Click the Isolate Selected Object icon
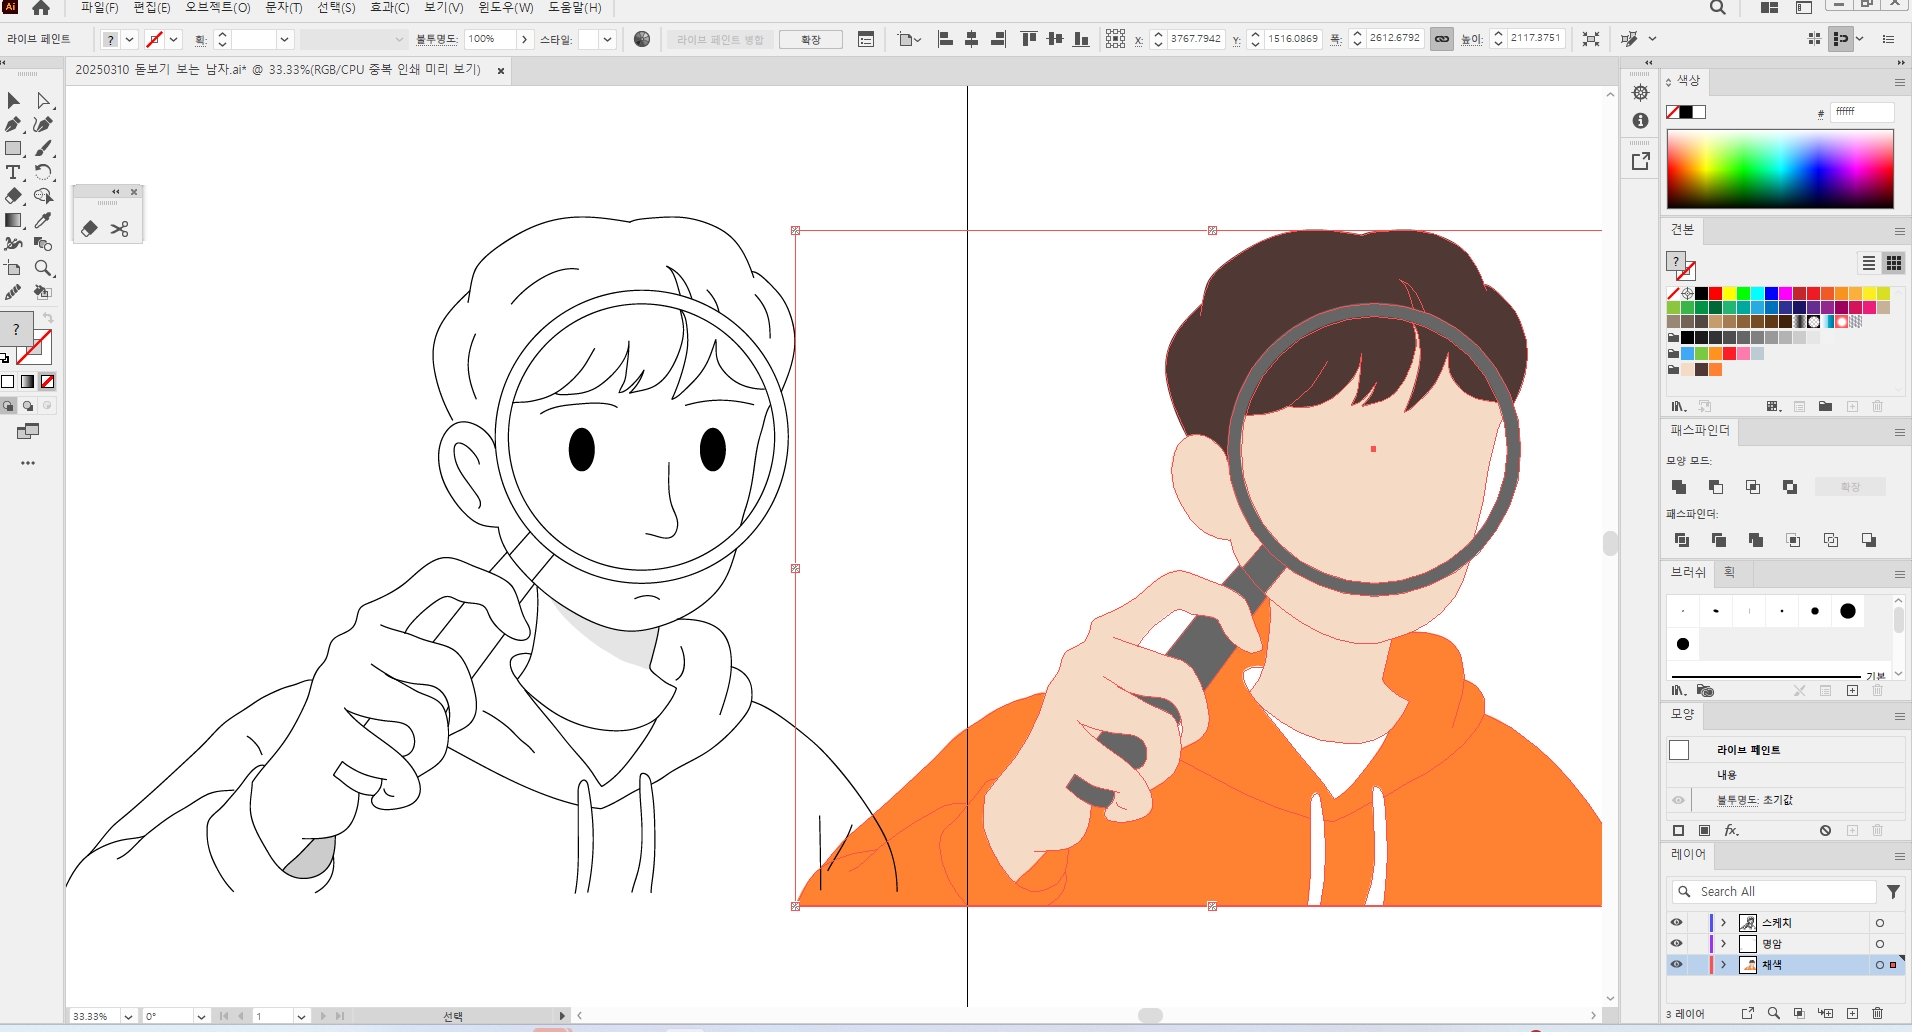Viewport: 1912px width, 1032px height. coord(1591,39)
